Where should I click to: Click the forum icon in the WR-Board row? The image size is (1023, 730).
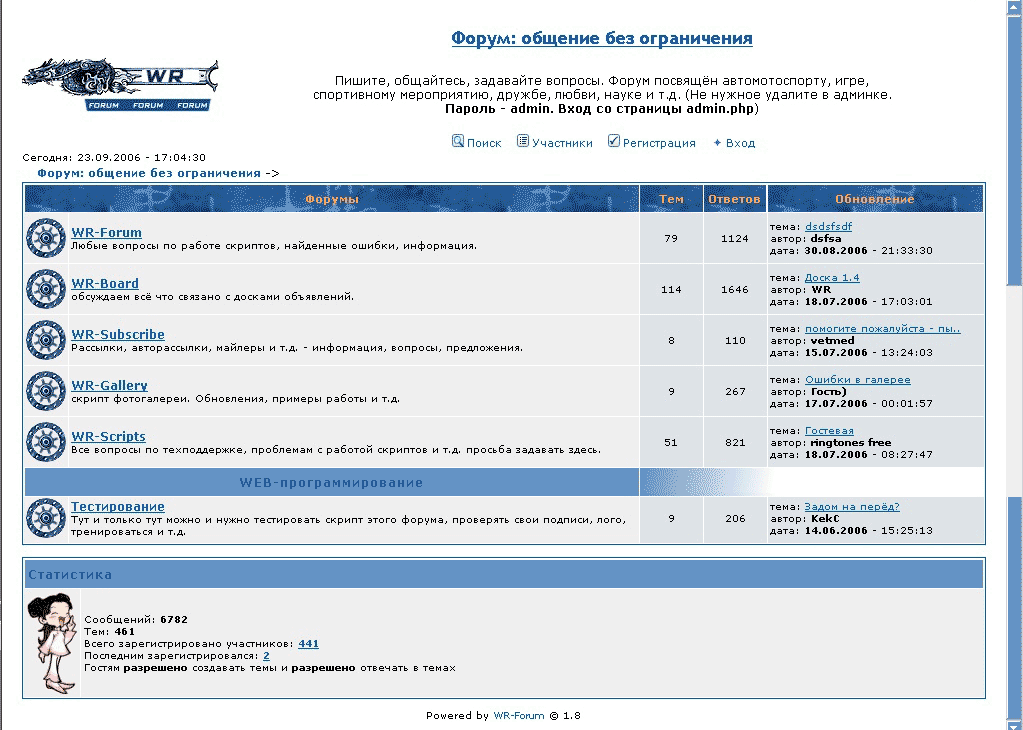pos(46,289)
